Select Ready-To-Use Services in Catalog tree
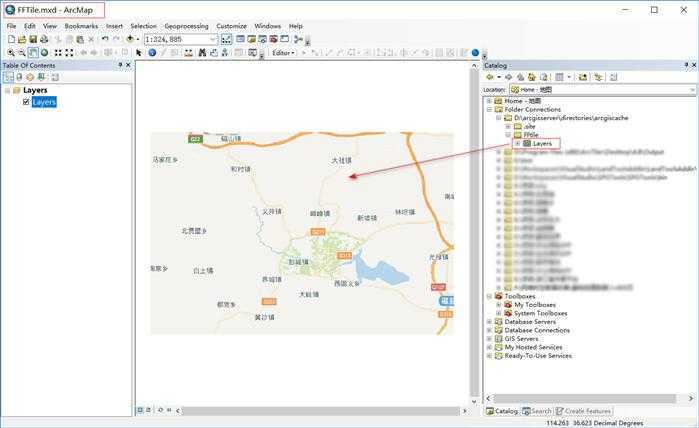The image size is (699, 428). click(538, 355)
